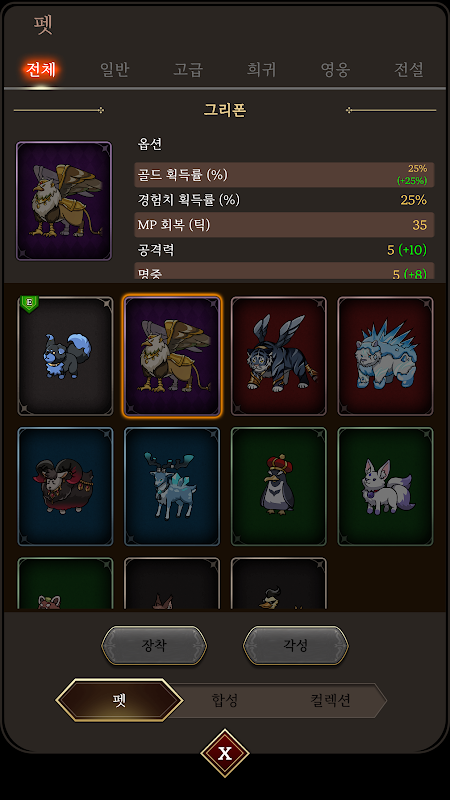Select the crystal deer pet card
Screen dimensions: 450x800
pos(172,486)
